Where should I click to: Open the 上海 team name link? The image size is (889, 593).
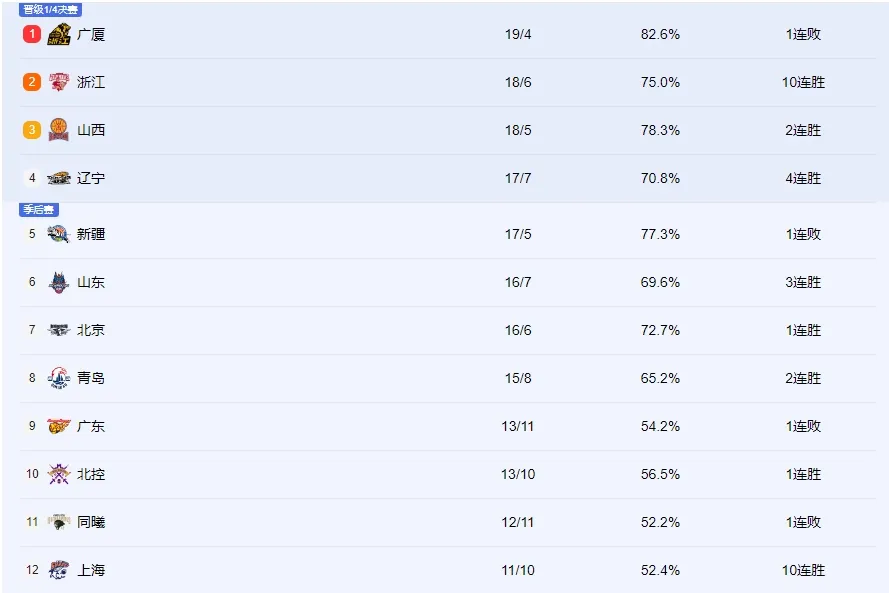coord(91,570)
